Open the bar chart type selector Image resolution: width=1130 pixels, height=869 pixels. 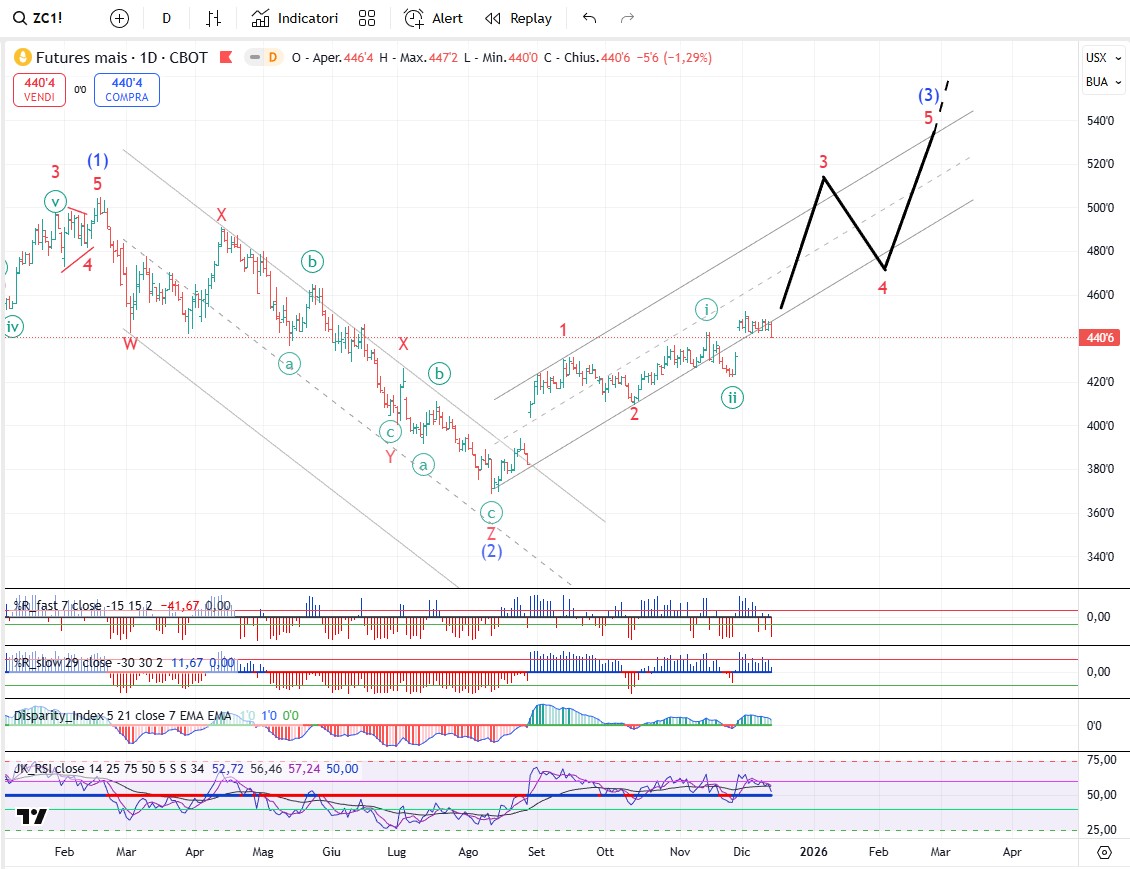[213, 18]
